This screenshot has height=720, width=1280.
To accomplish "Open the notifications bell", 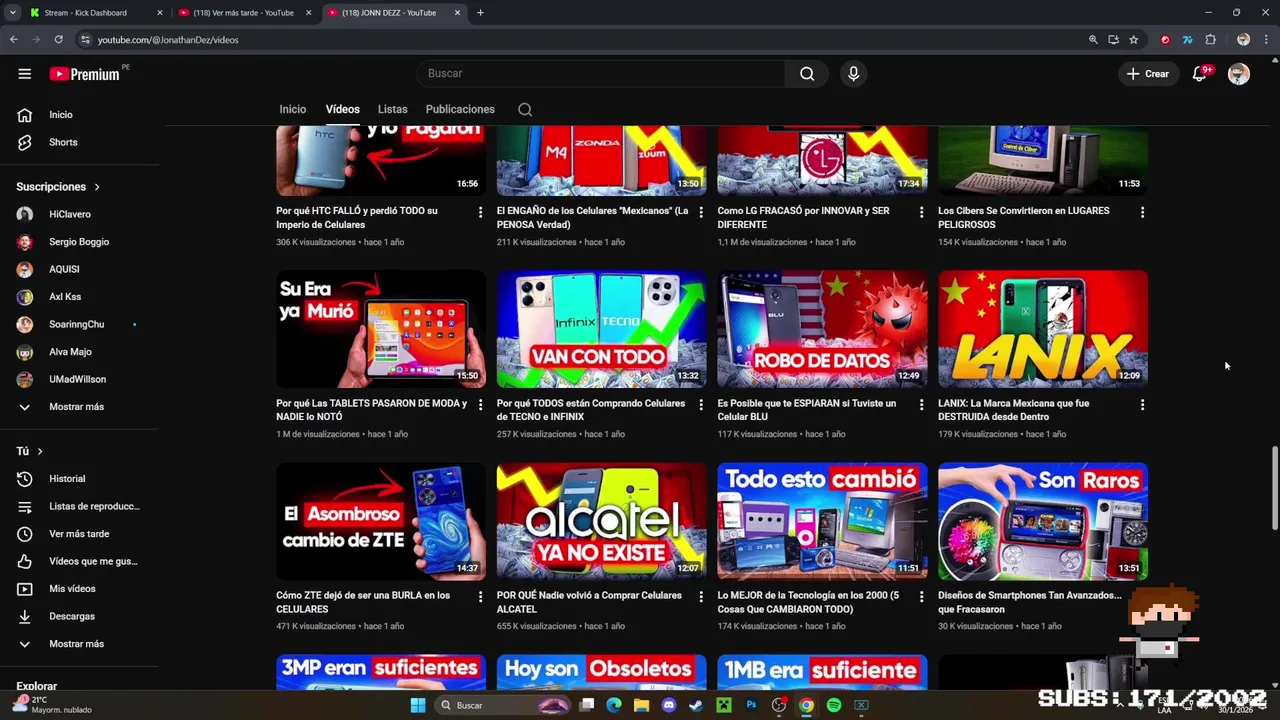I will click(x=1200, y=74).
